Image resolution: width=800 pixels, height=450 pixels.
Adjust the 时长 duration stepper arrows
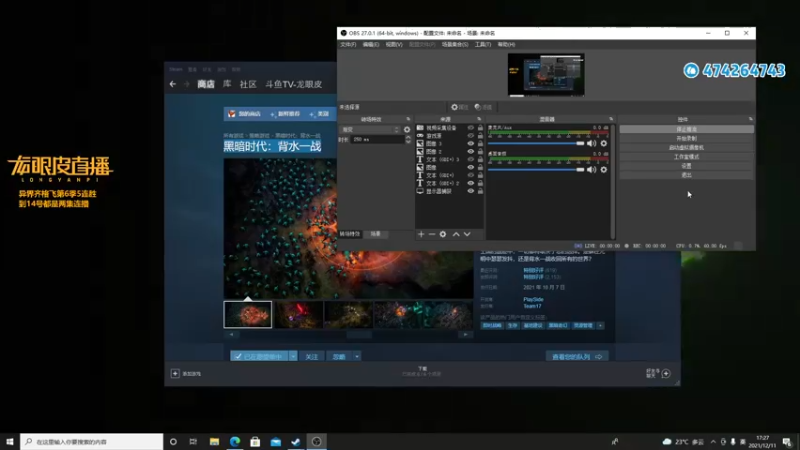coord(408,139)
